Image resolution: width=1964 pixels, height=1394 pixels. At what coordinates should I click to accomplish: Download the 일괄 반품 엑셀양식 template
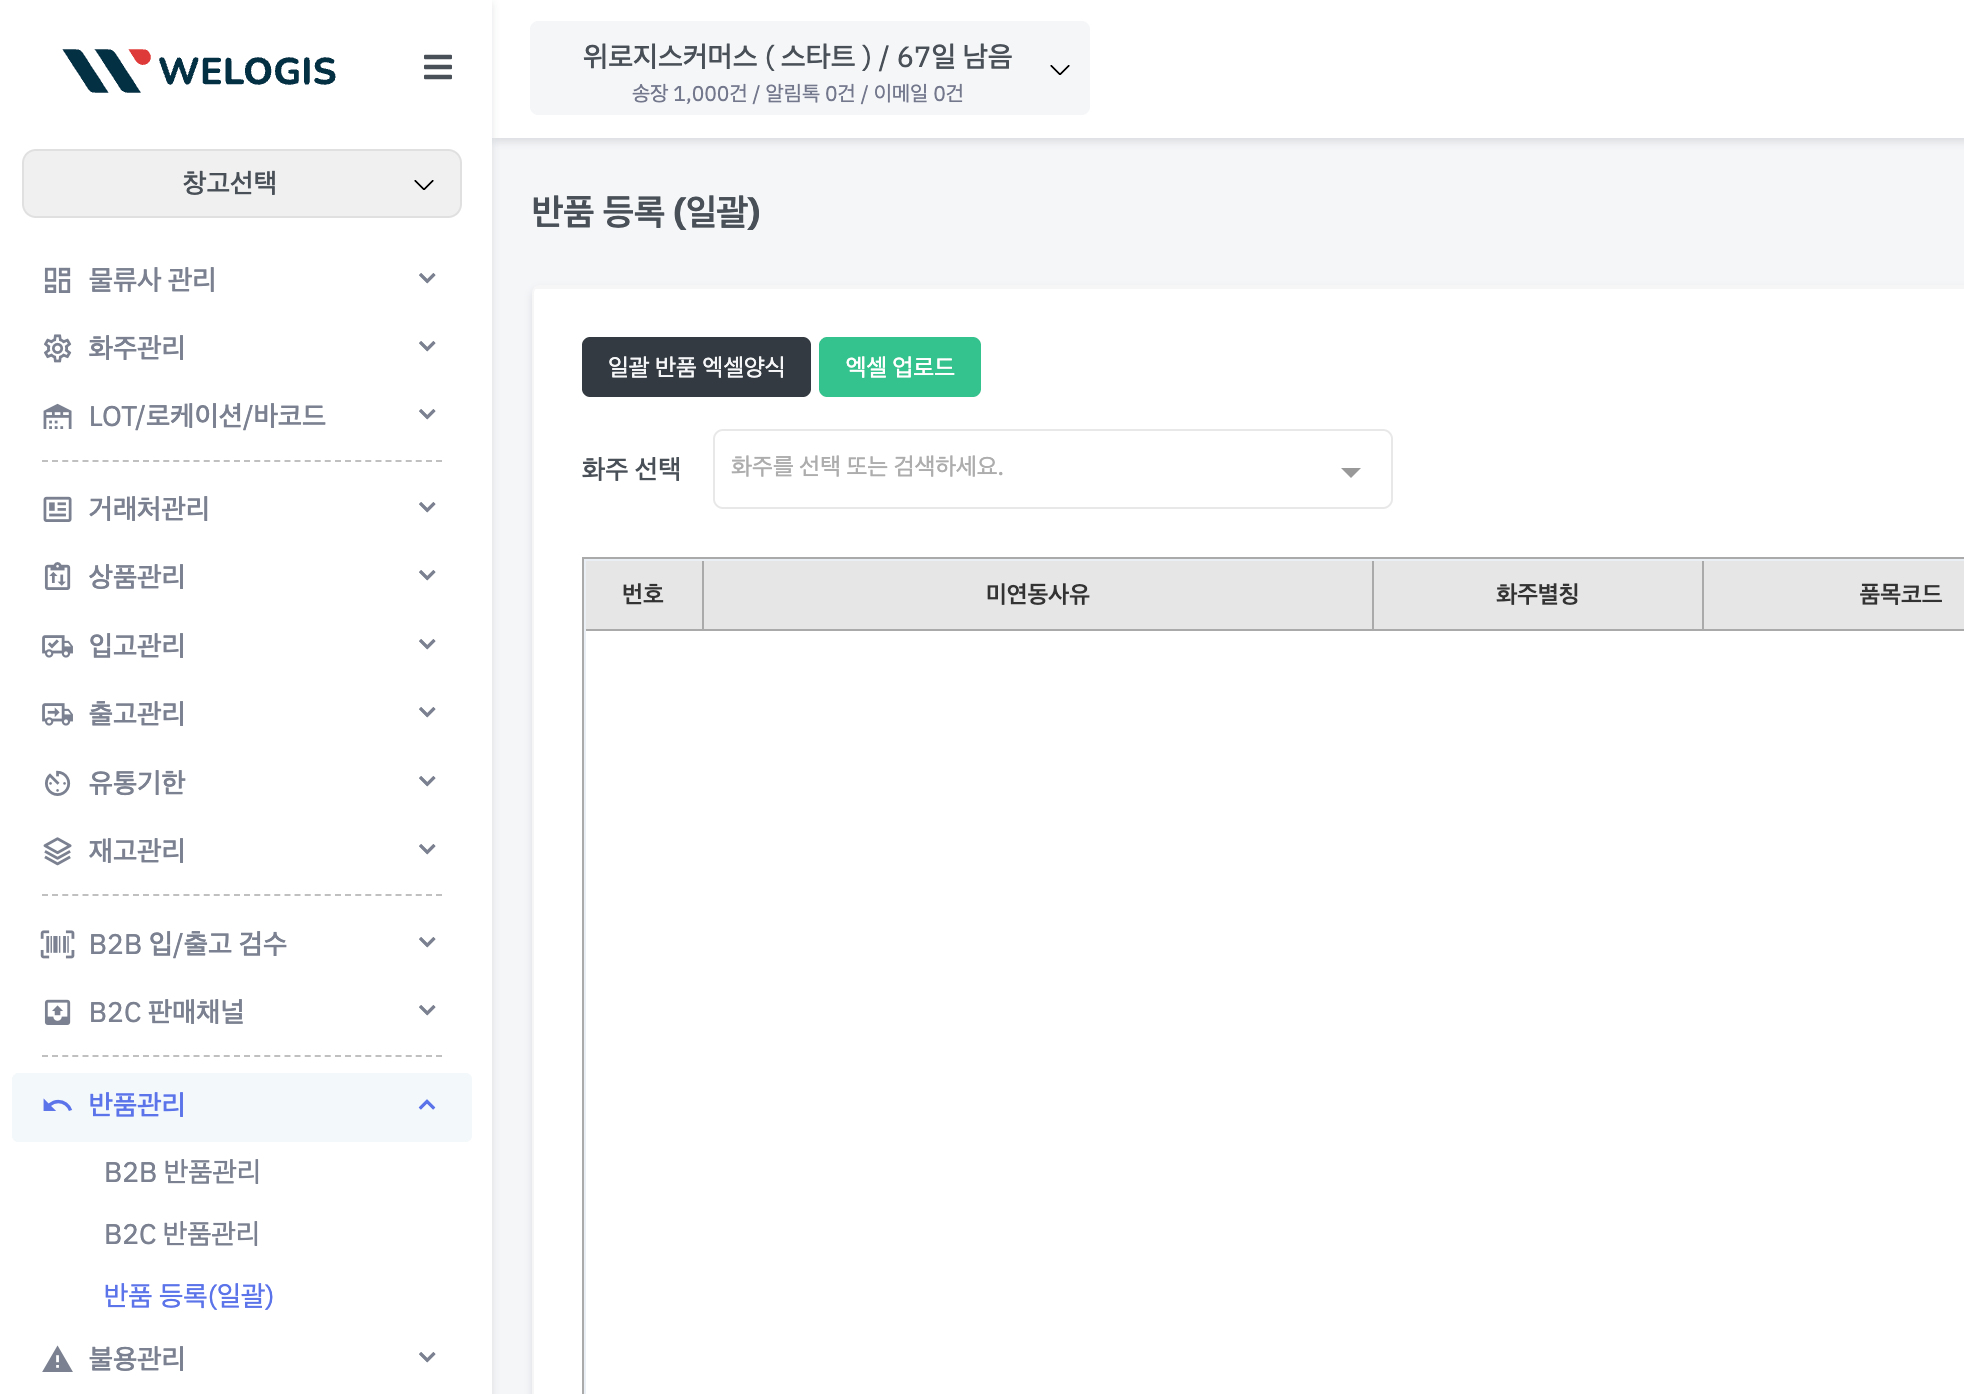point(696,367)
